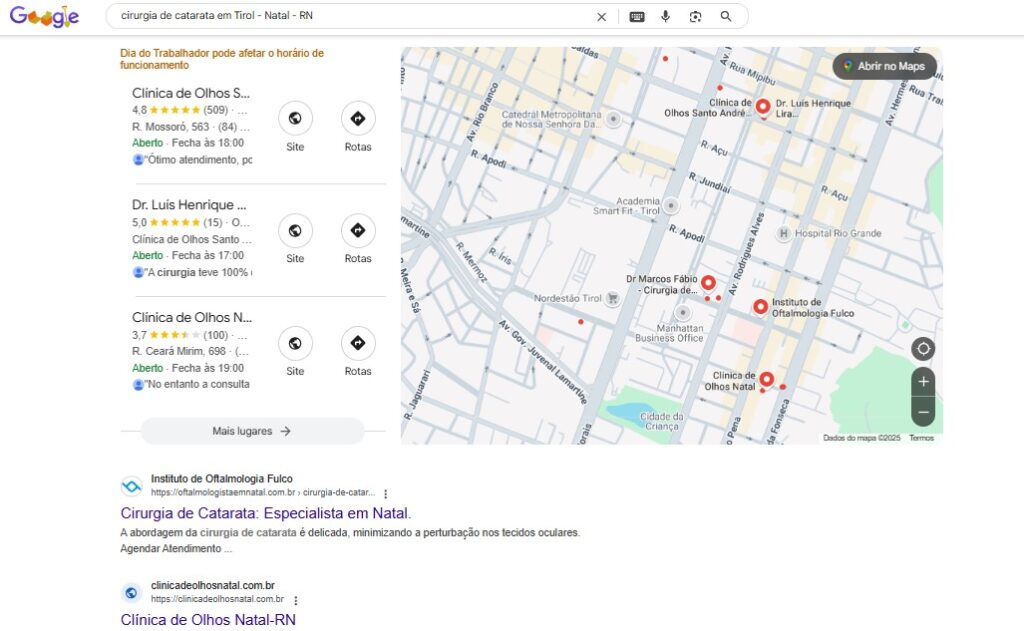Viewport: 1024px width, 631px height.
Task: Open Cirurgia de Catarata: Especialista em Natal link
Action: (x=266, y=513)
